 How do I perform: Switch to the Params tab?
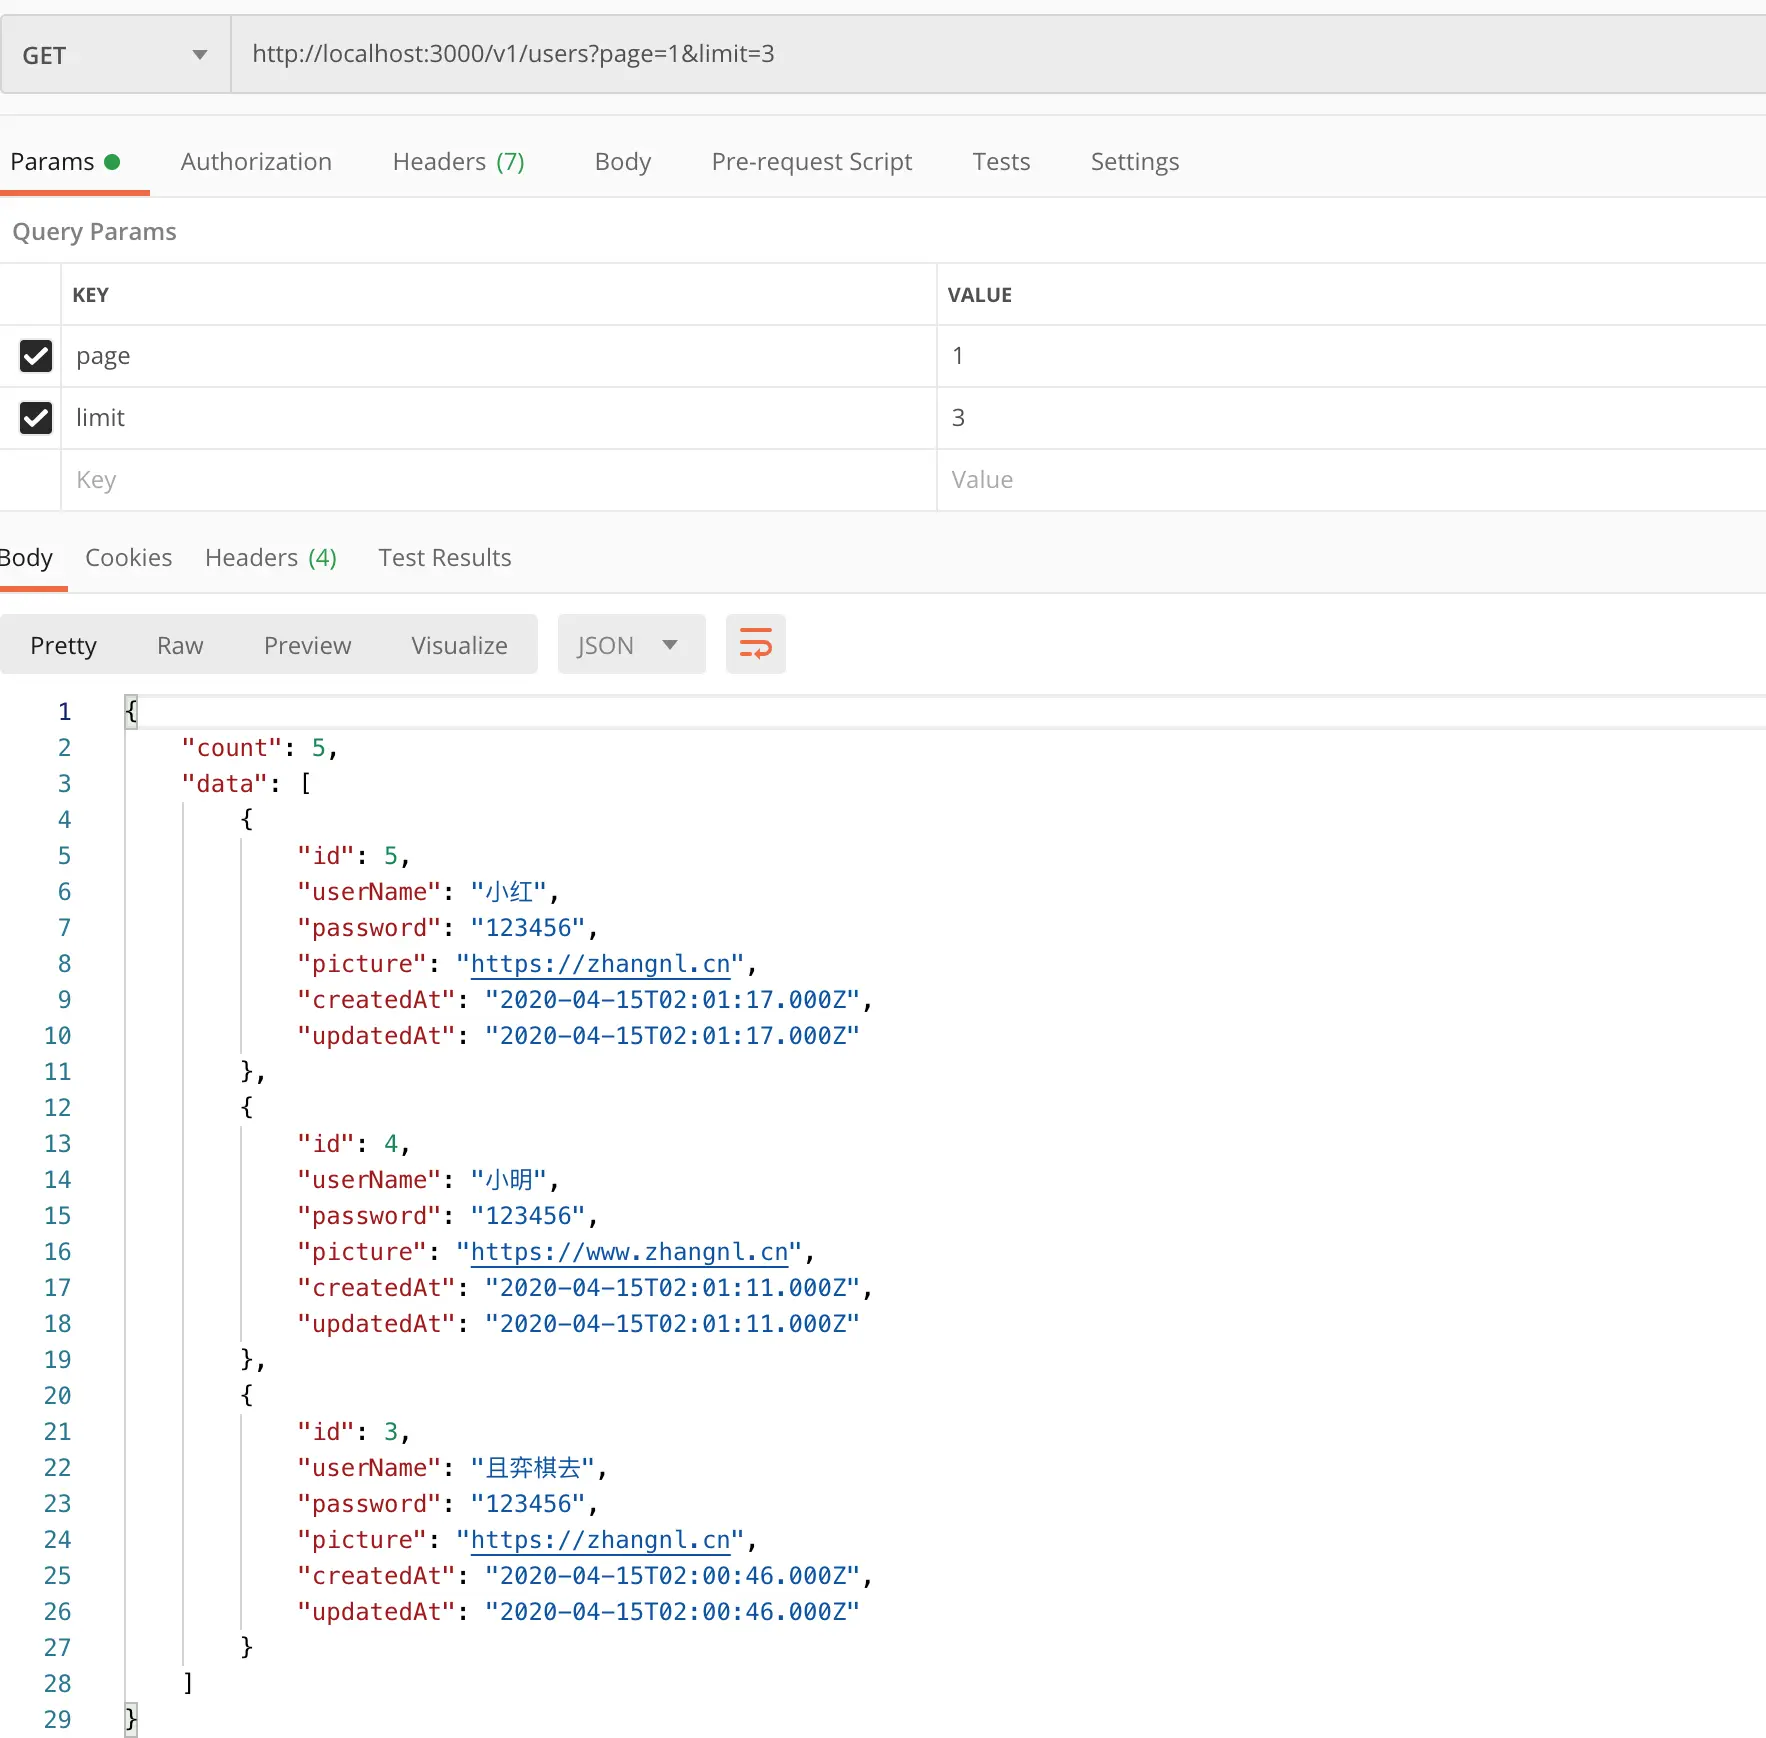click(x=65, y=162)
